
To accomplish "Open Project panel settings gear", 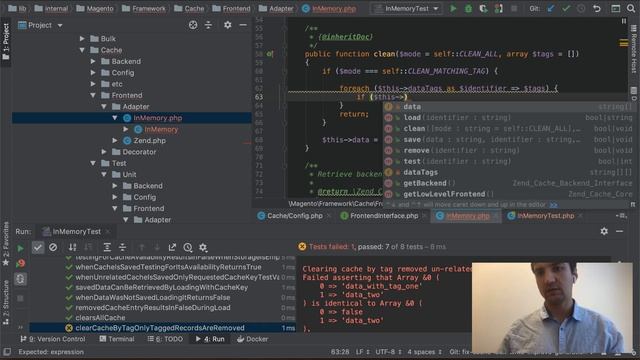I will click(227, 25).
